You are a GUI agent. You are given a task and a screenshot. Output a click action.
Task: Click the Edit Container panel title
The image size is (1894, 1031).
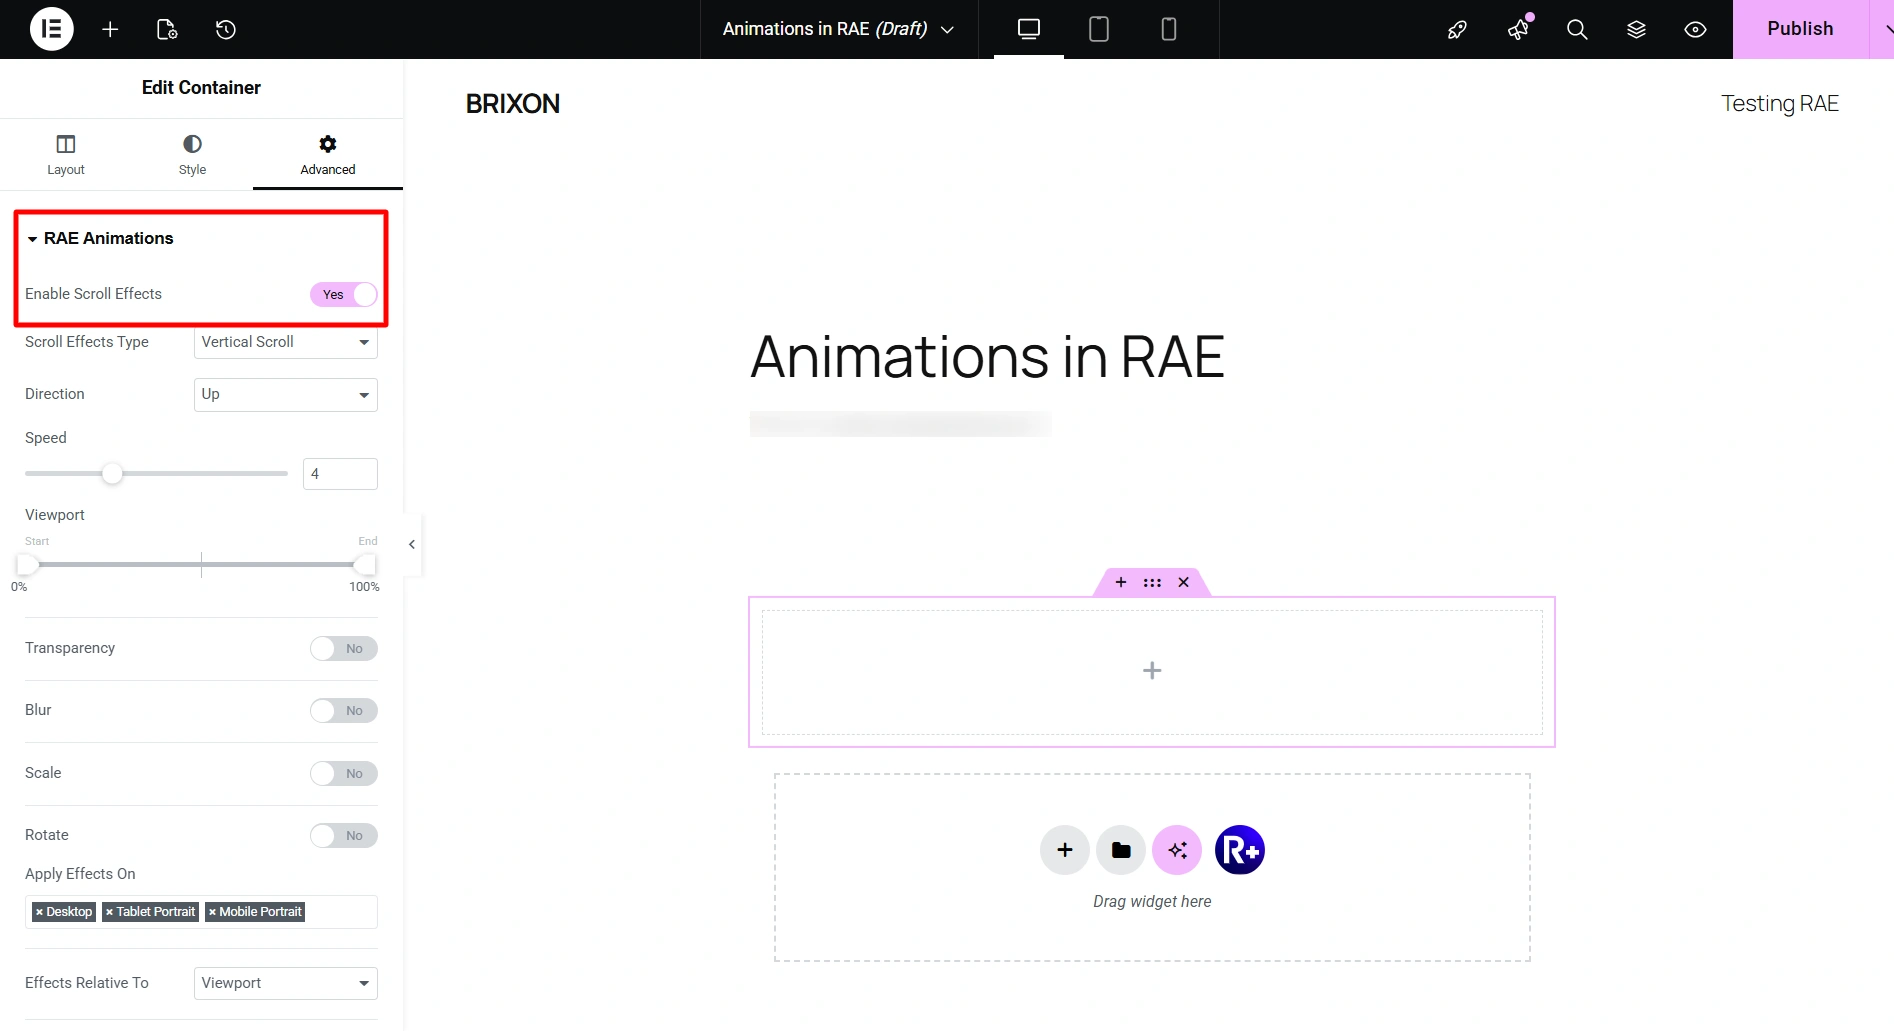pyautogui.click(x=201, y=88)
